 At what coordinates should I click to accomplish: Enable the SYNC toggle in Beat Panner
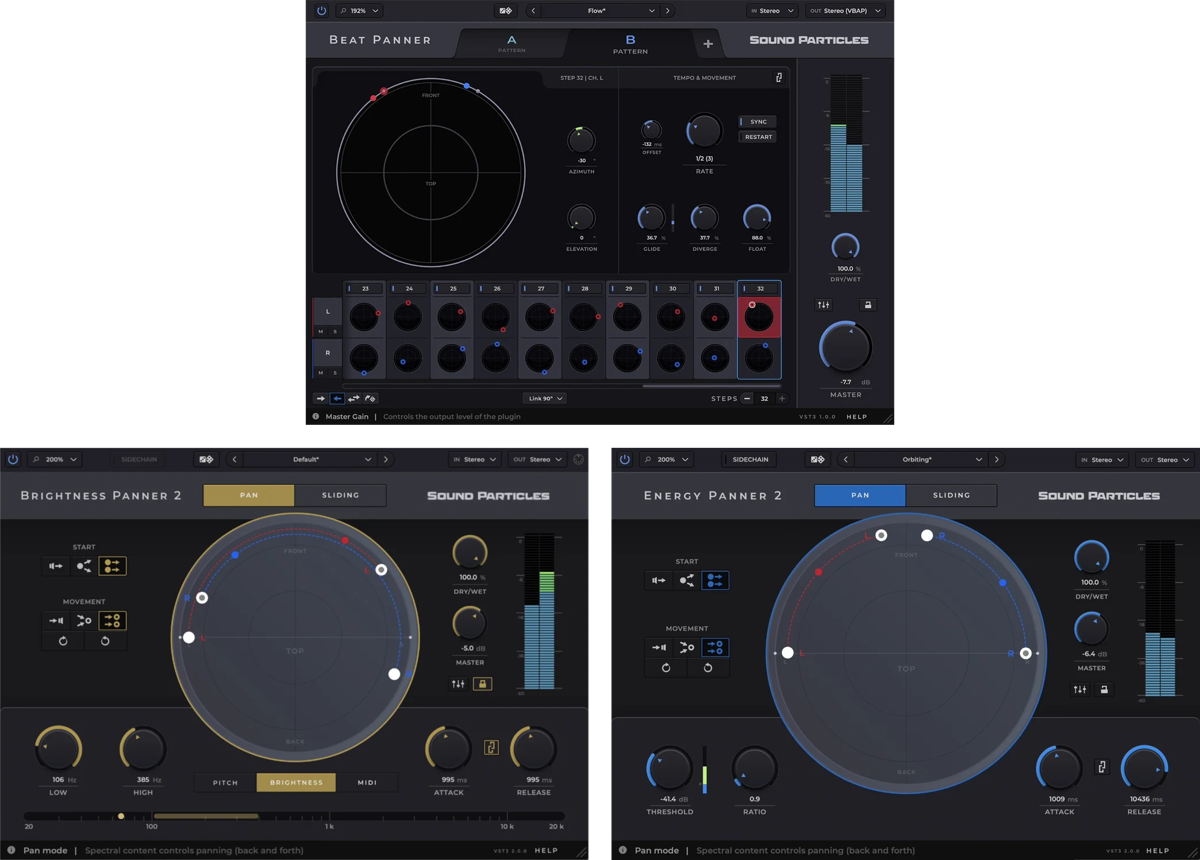pos(757,122)
